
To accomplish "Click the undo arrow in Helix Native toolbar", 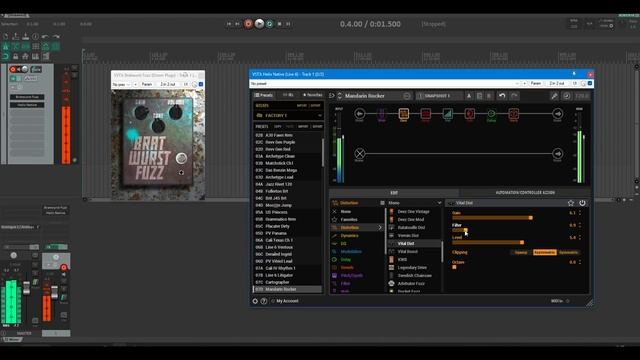I will 502,96.
